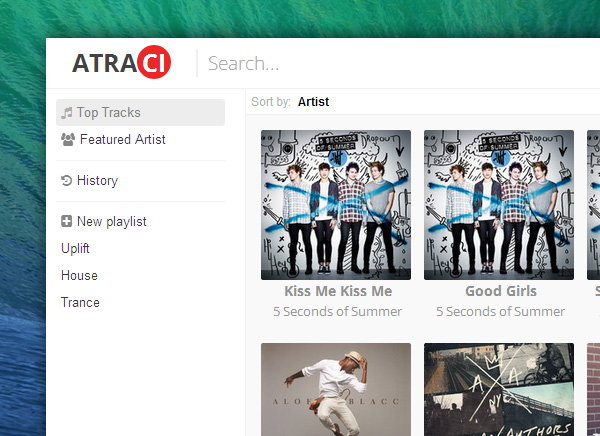Click the Featured Artist people icon
Image resolution: width=600 pixels, height=436 pixels.
click(68, 139)
